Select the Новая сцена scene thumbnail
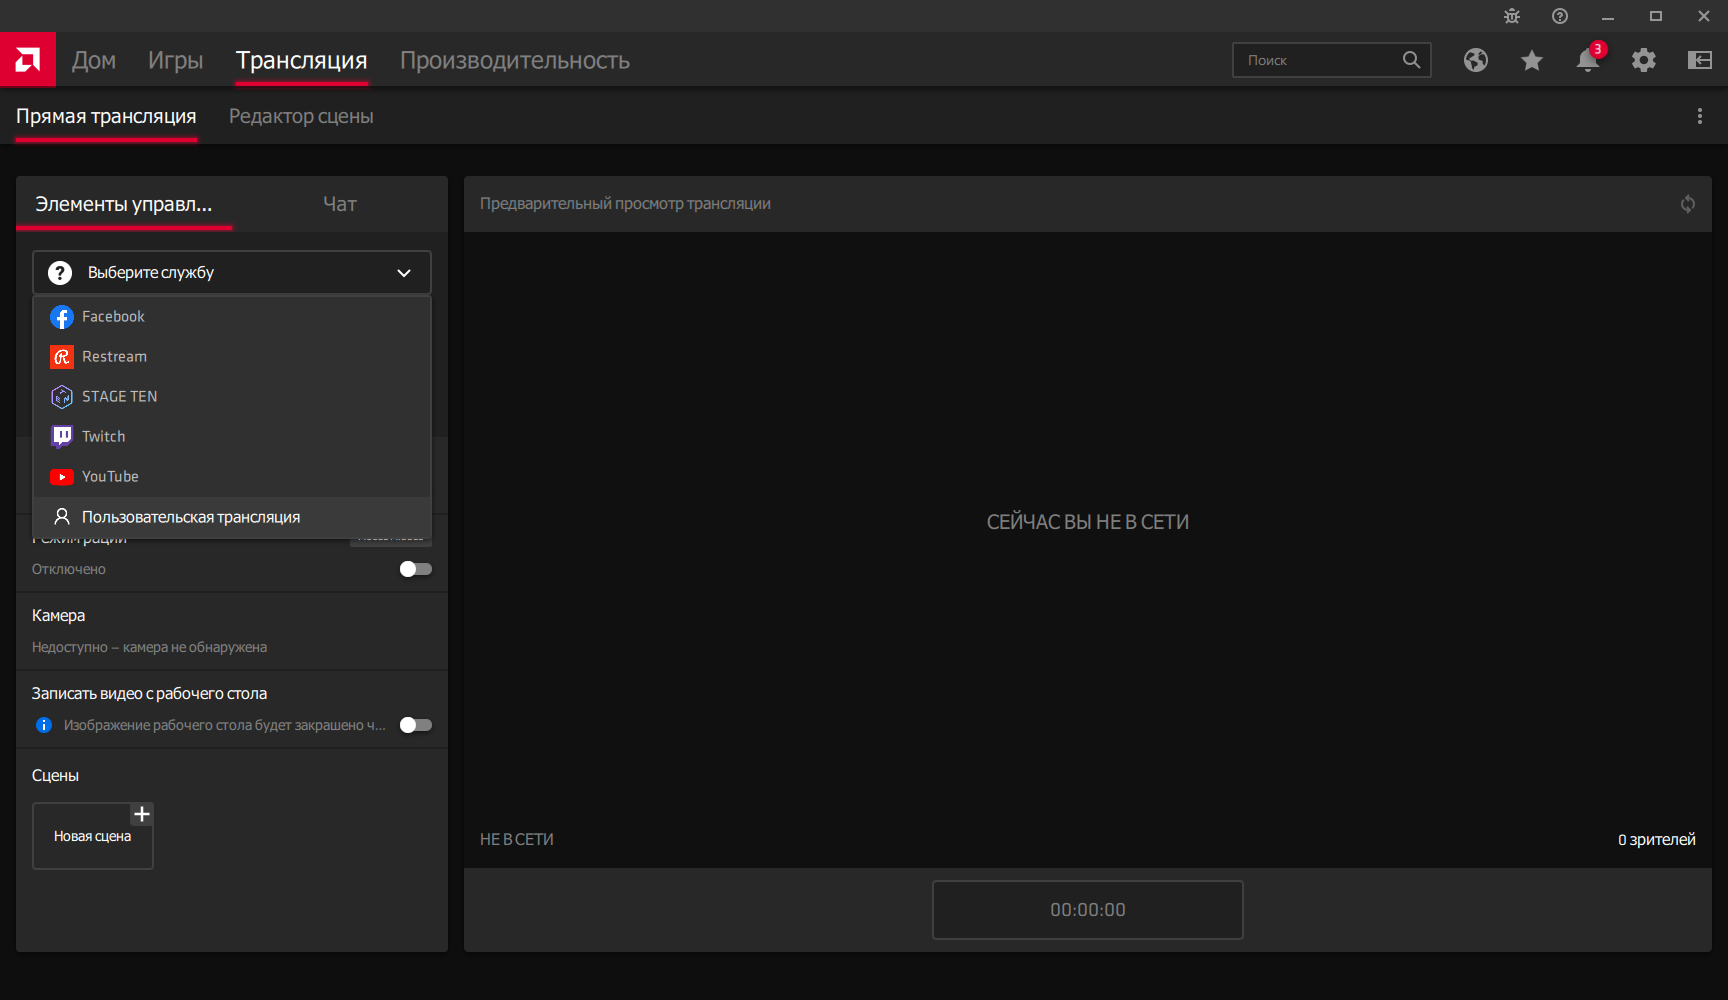This screenshot has width=1728, height=1000. [93, 836]
